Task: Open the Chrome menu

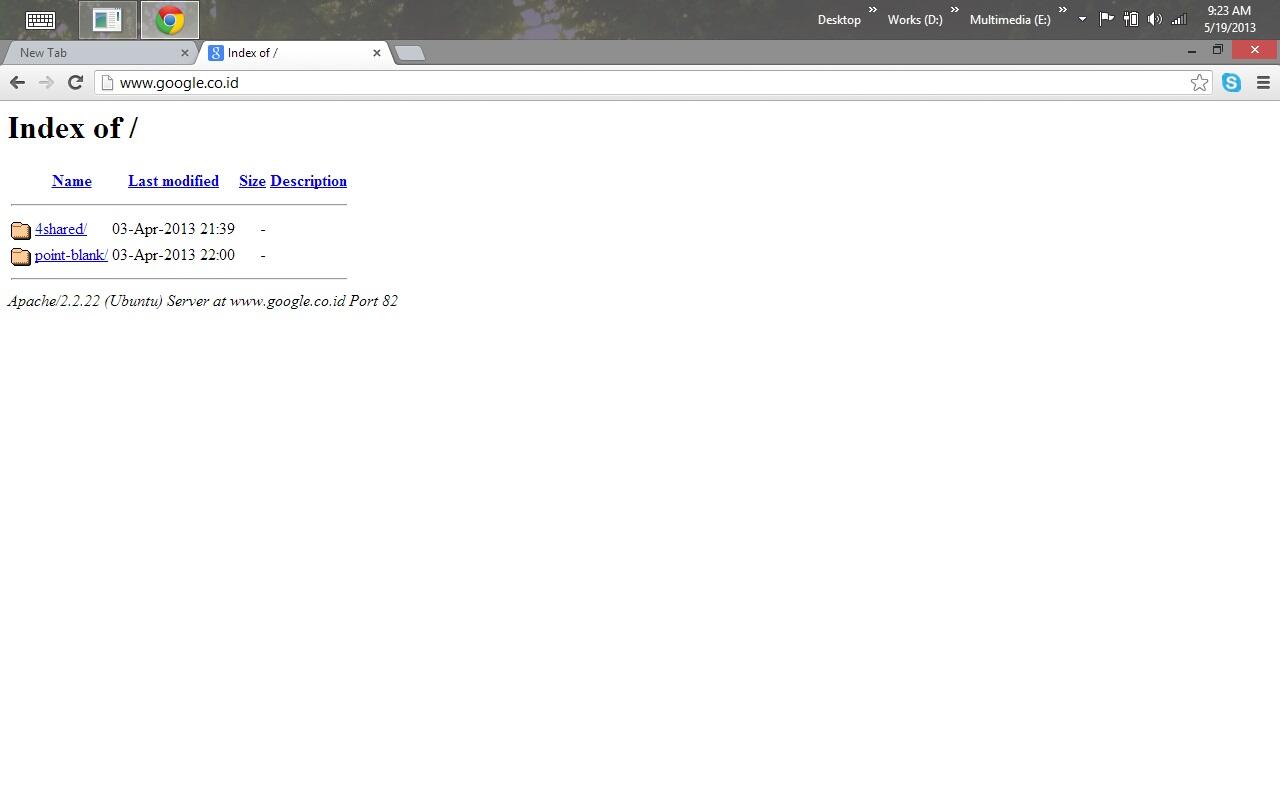Action: [x=1263, y=83]
